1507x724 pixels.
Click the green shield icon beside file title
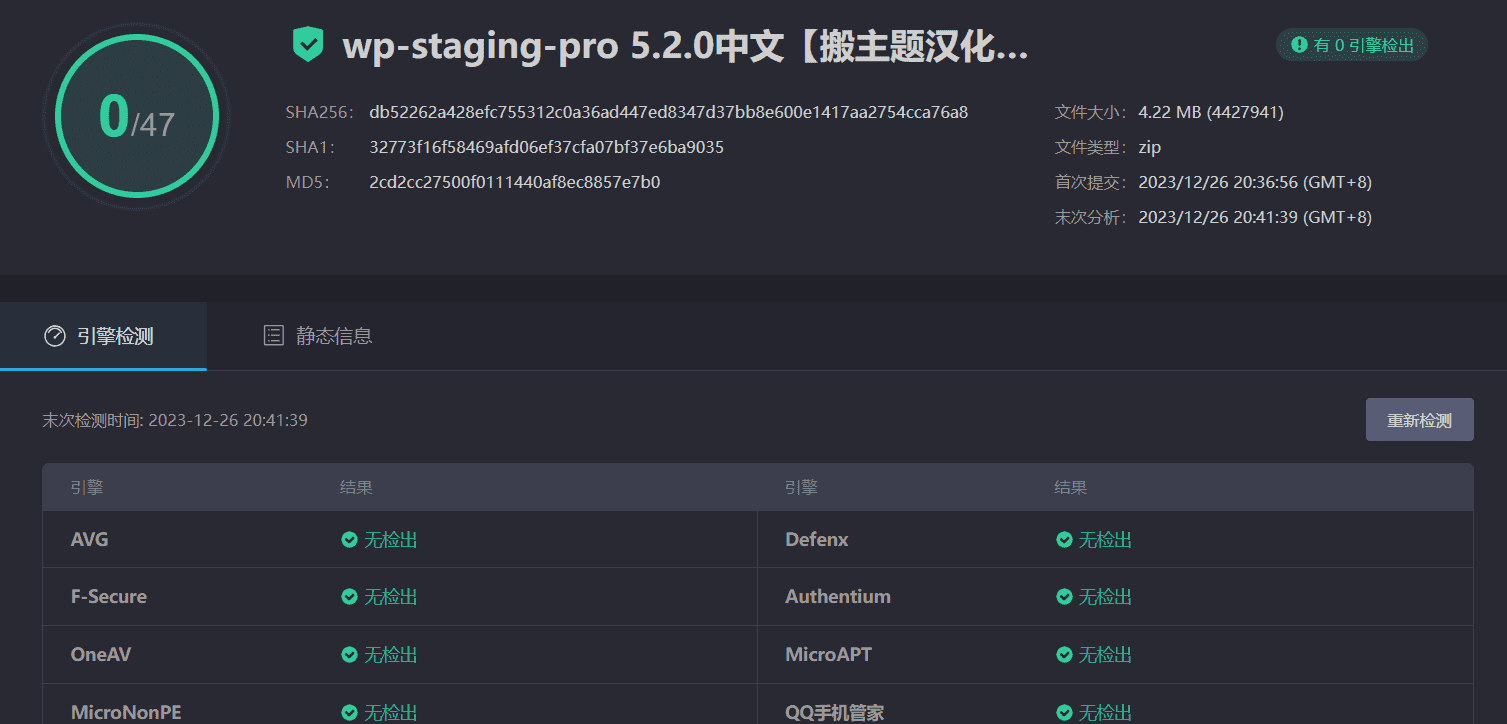pyautogui.click(x=308, y=45)
